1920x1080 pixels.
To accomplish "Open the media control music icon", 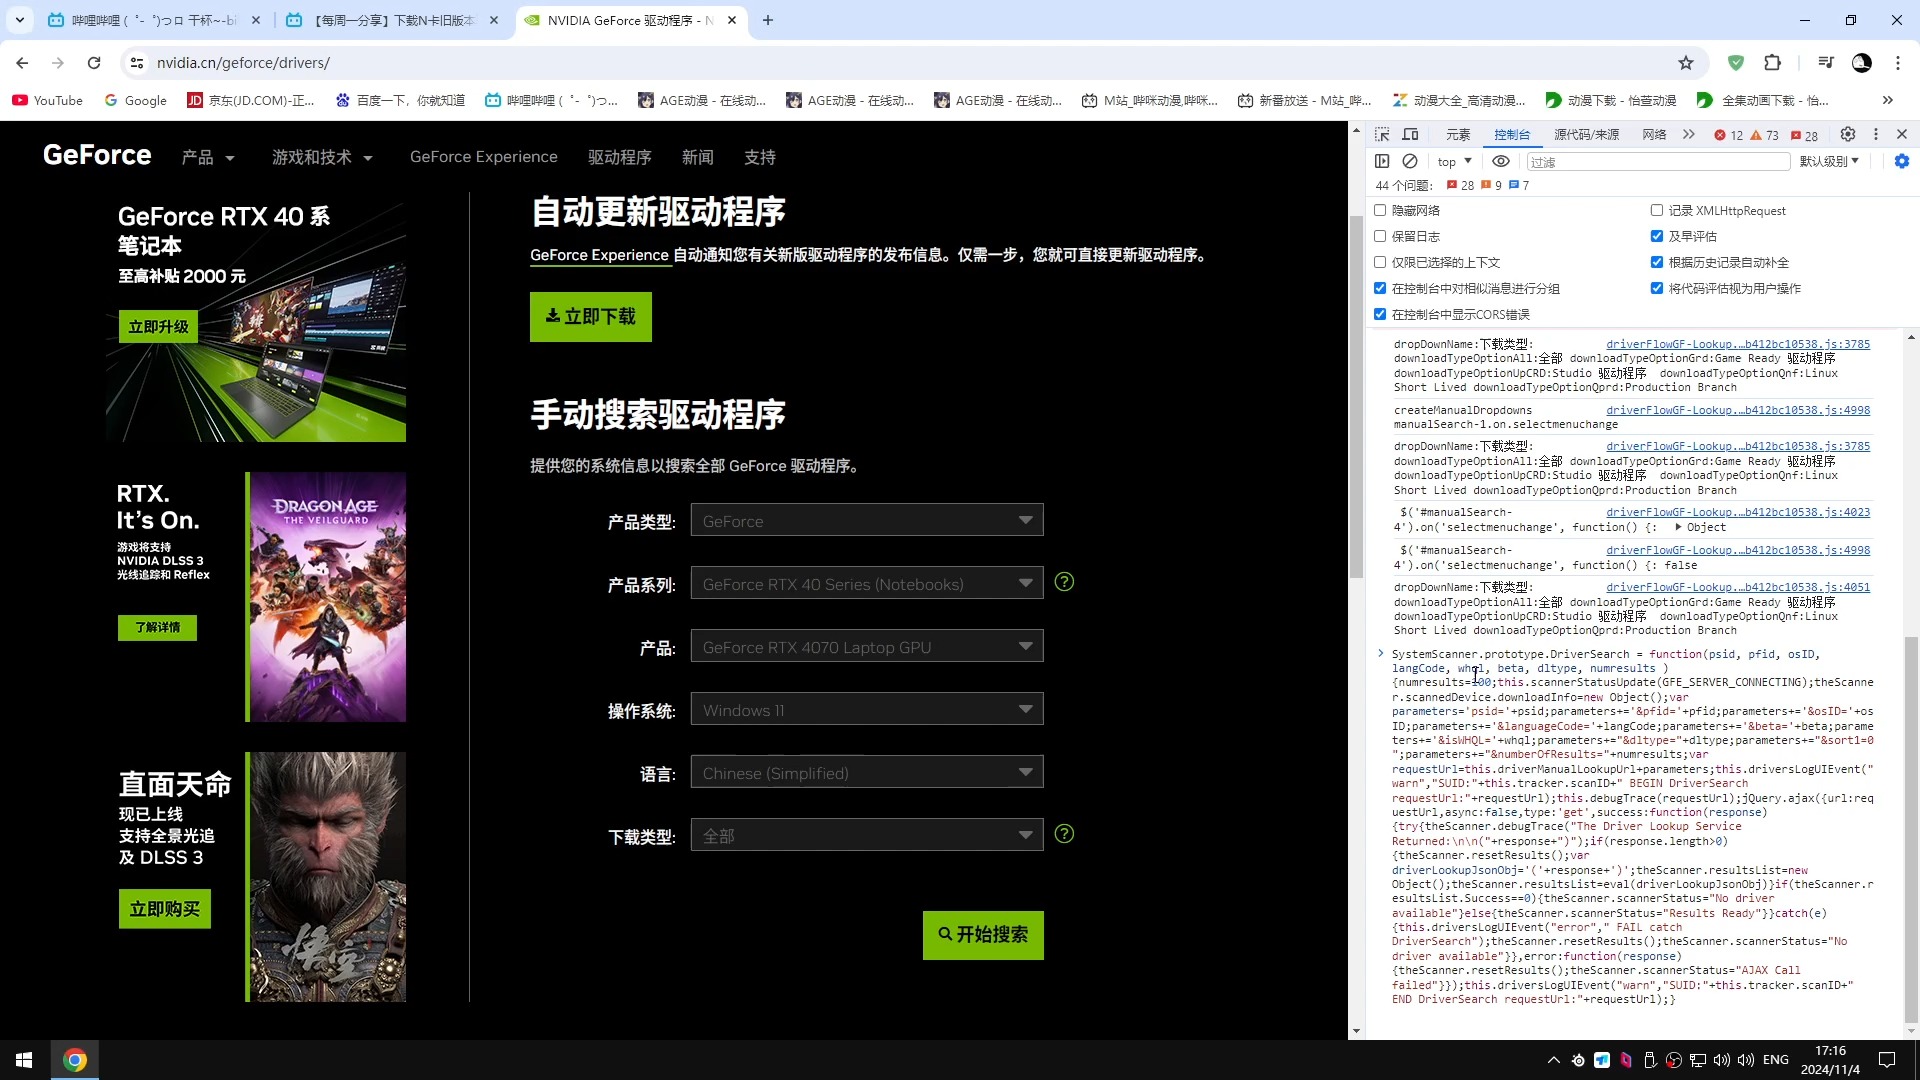I will pyautogui.click(x=1826, y=62).
